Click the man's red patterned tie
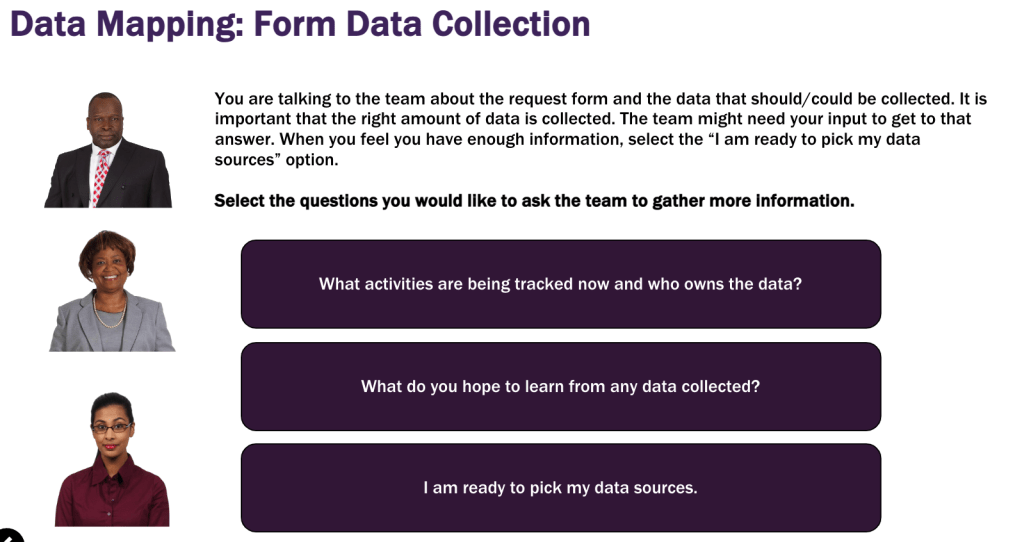Screen dimensions: 1022x542 [101, 174]
